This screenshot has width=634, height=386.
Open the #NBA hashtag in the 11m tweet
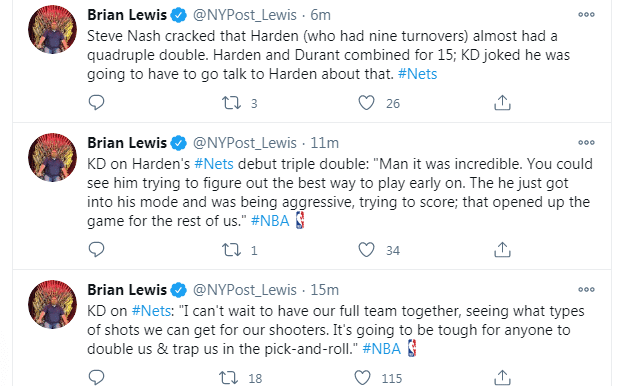click(x=270, y=221)
